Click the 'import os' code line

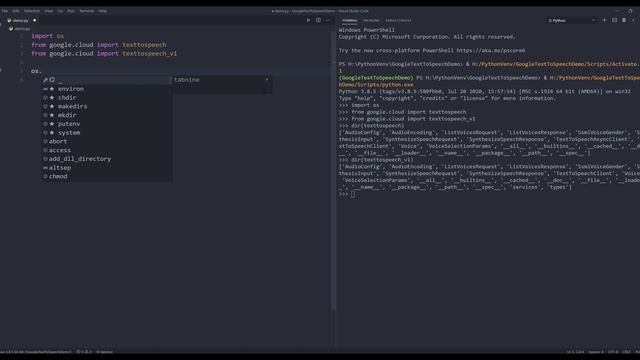point(48,36)
